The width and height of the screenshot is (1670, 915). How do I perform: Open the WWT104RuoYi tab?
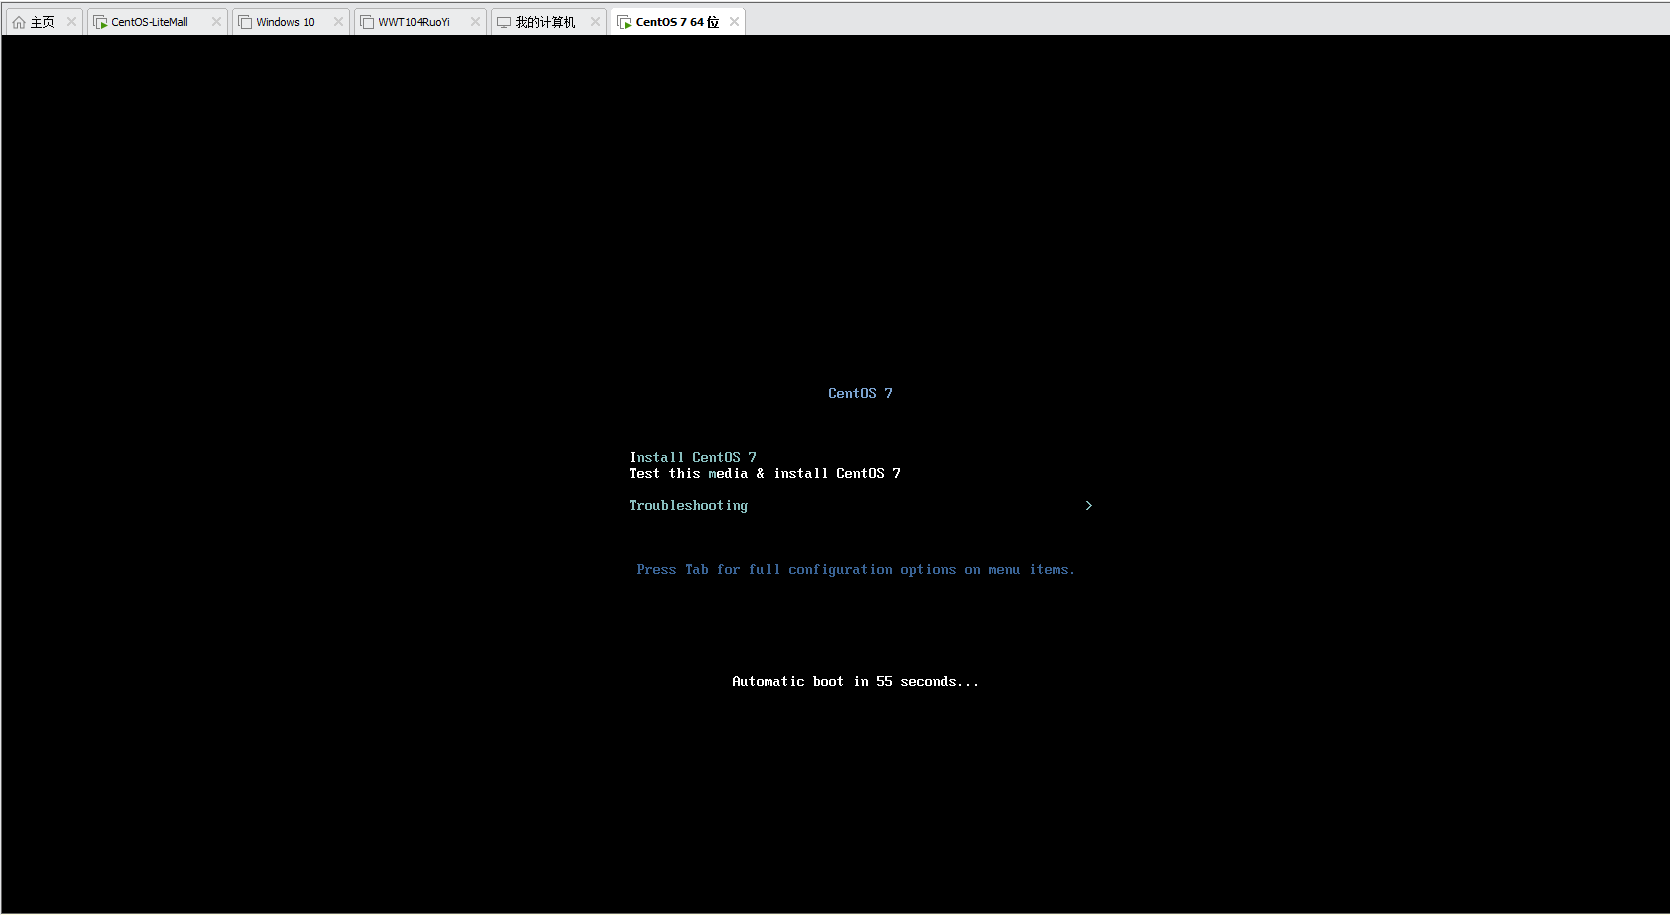414,22
